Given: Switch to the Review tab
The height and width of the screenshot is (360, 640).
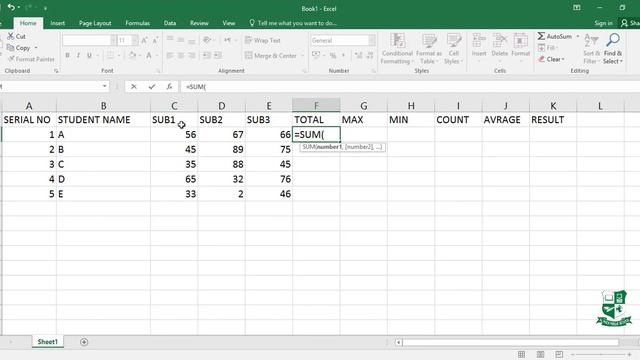Looking at the screenshot, I should [199, 23].
